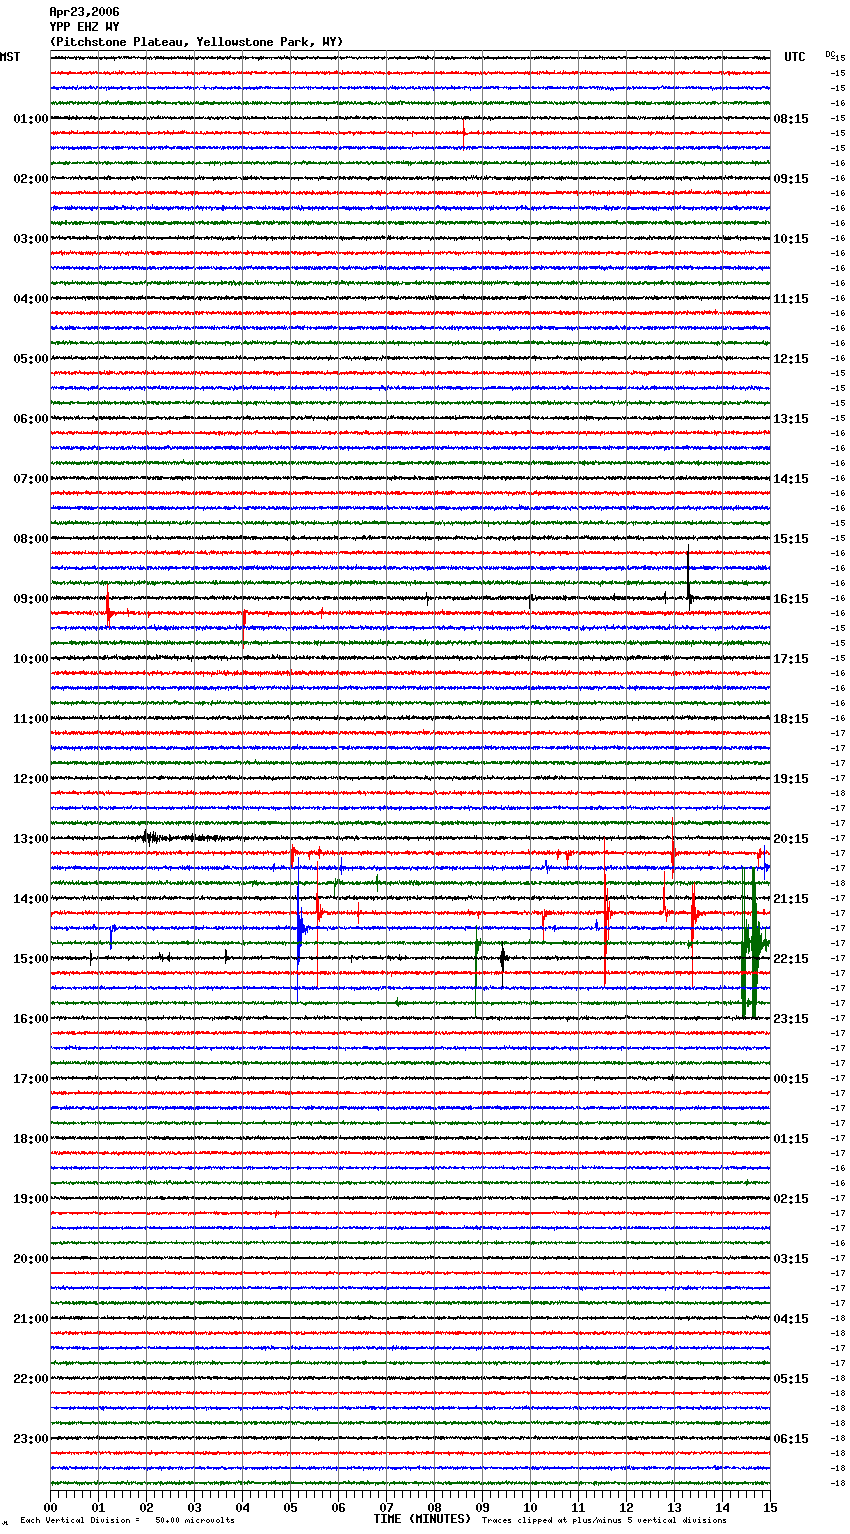Click the 08:15 UTC time label
Image resolution: width=850 pixels, height=1534 pixels.
coord(791,119)
